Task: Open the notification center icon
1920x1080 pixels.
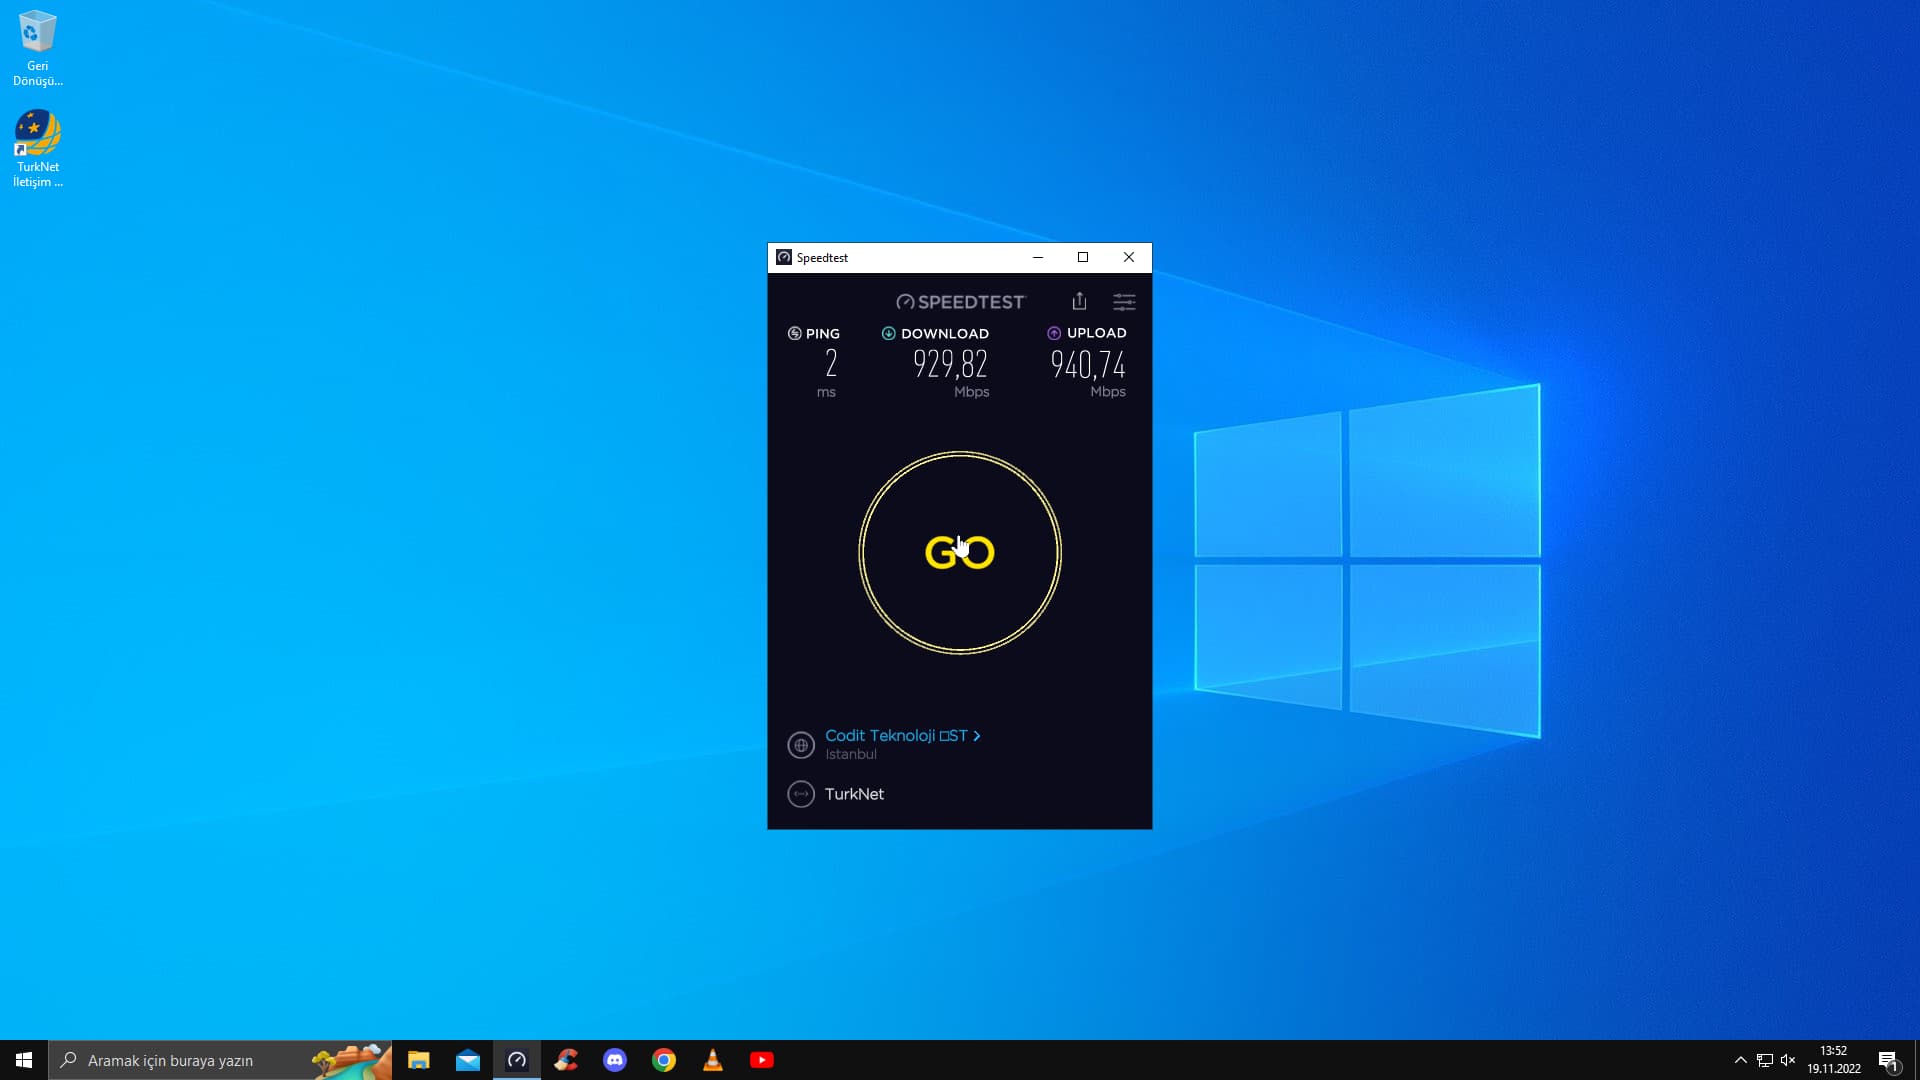Action: (x=1889, y=1060)
